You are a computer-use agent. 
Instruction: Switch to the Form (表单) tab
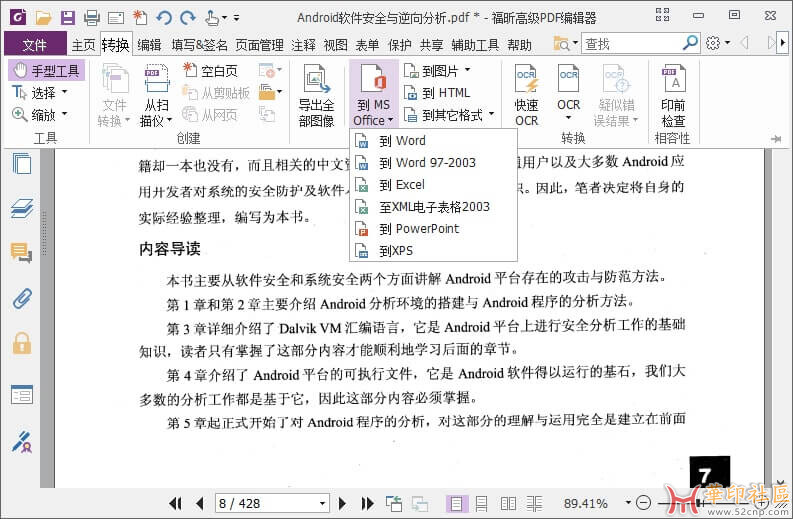[x=367, y=45]
